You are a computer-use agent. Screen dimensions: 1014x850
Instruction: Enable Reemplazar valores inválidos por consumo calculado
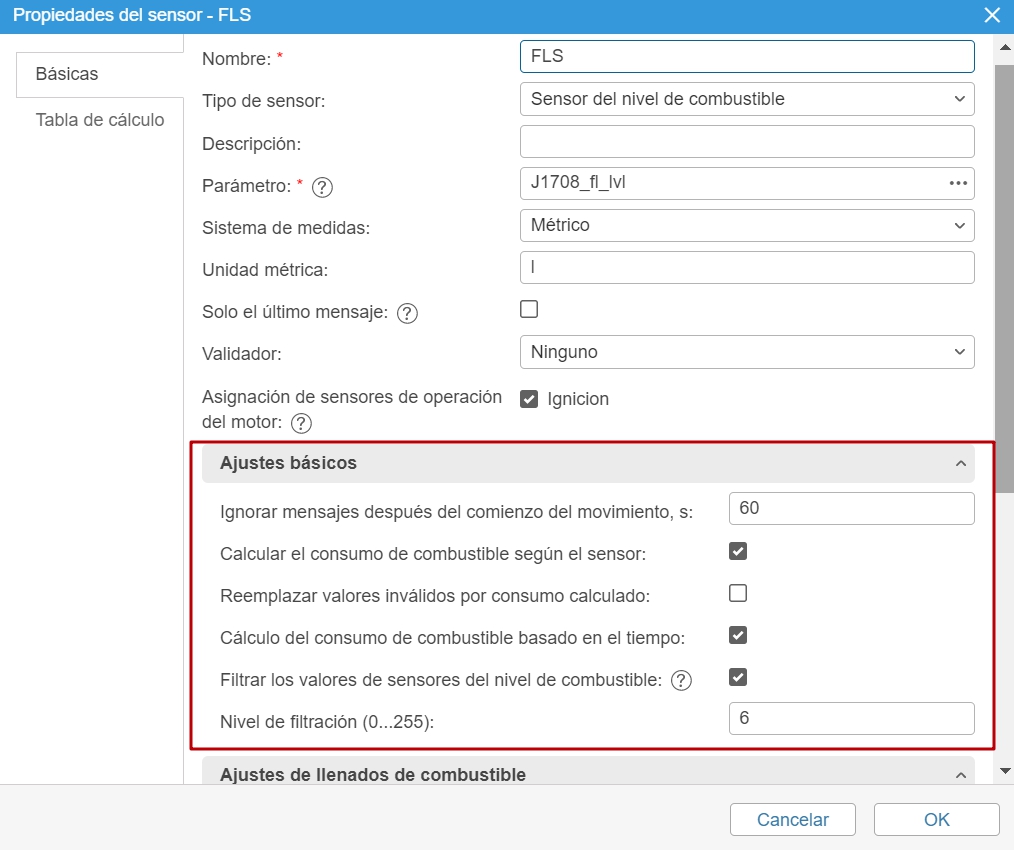(737, 592)
